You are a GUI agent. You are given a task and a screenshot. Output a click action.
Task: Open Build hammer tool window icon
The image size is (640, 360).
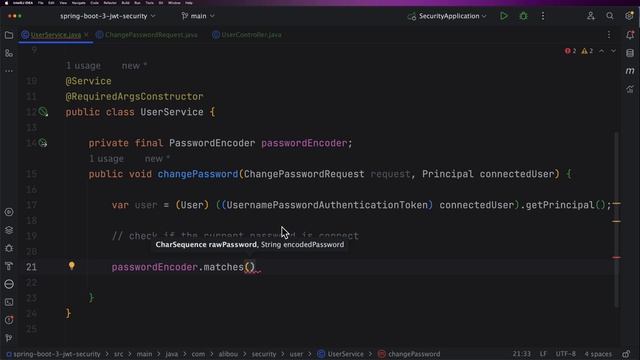point(9,266)
